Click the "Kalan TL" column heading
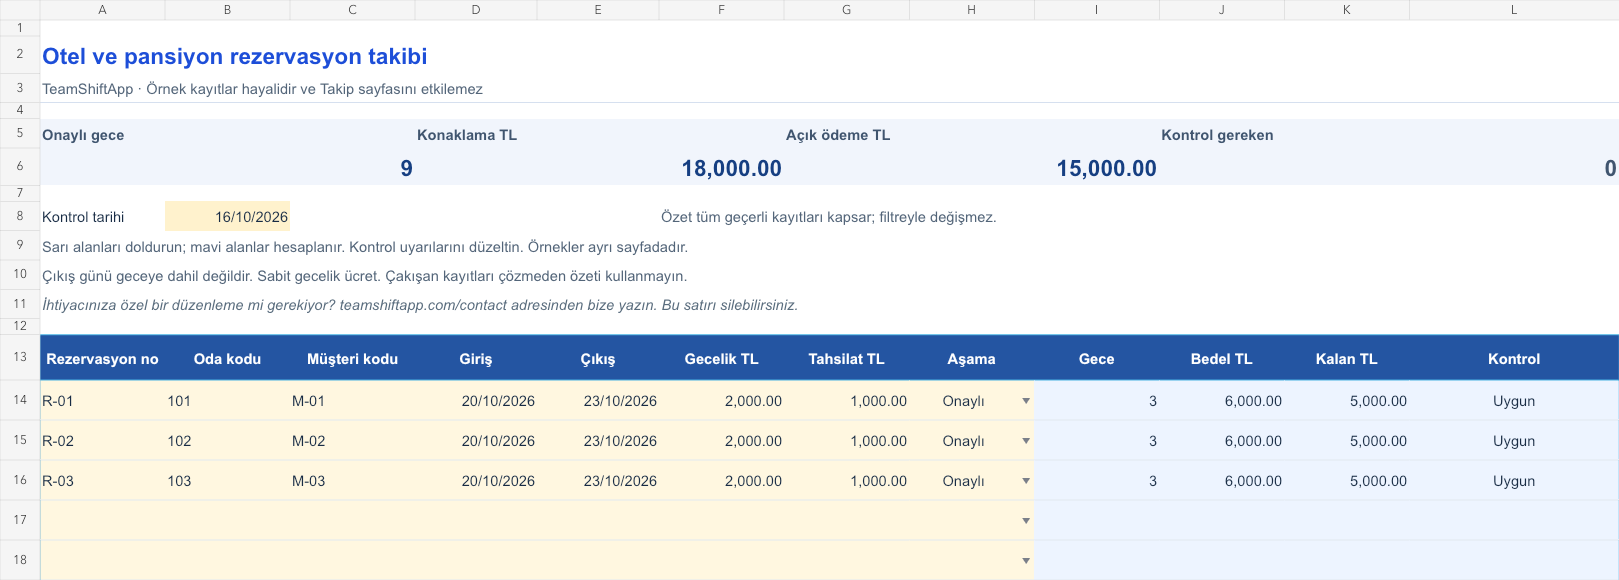1619x580 pixels. [x=1346, y=359]
